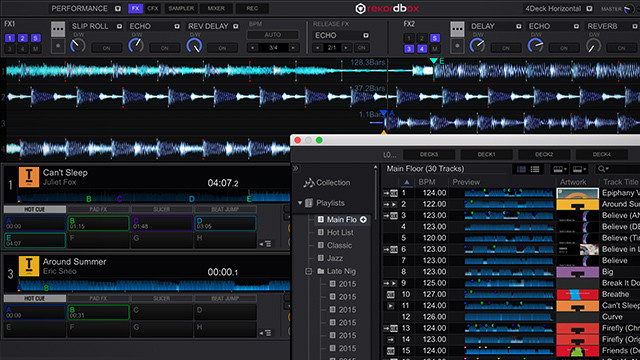640x360 pixels.
Task: Click the FX2 single-dot mode button
Action: coord(457,46)
